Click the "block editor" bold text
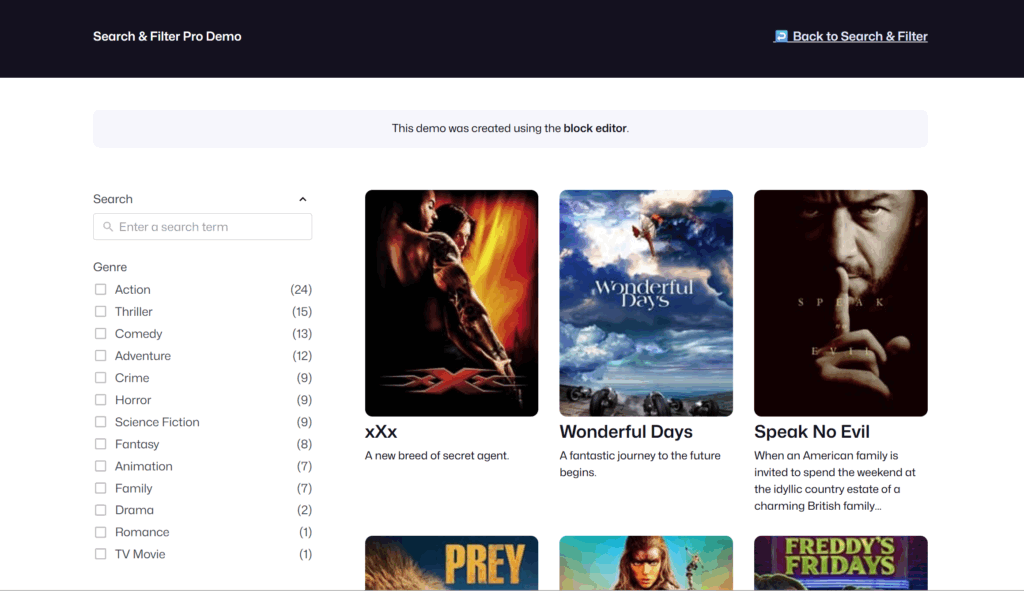The width and height of the screenshot is (1024, 591). click(x=595, y=129)
